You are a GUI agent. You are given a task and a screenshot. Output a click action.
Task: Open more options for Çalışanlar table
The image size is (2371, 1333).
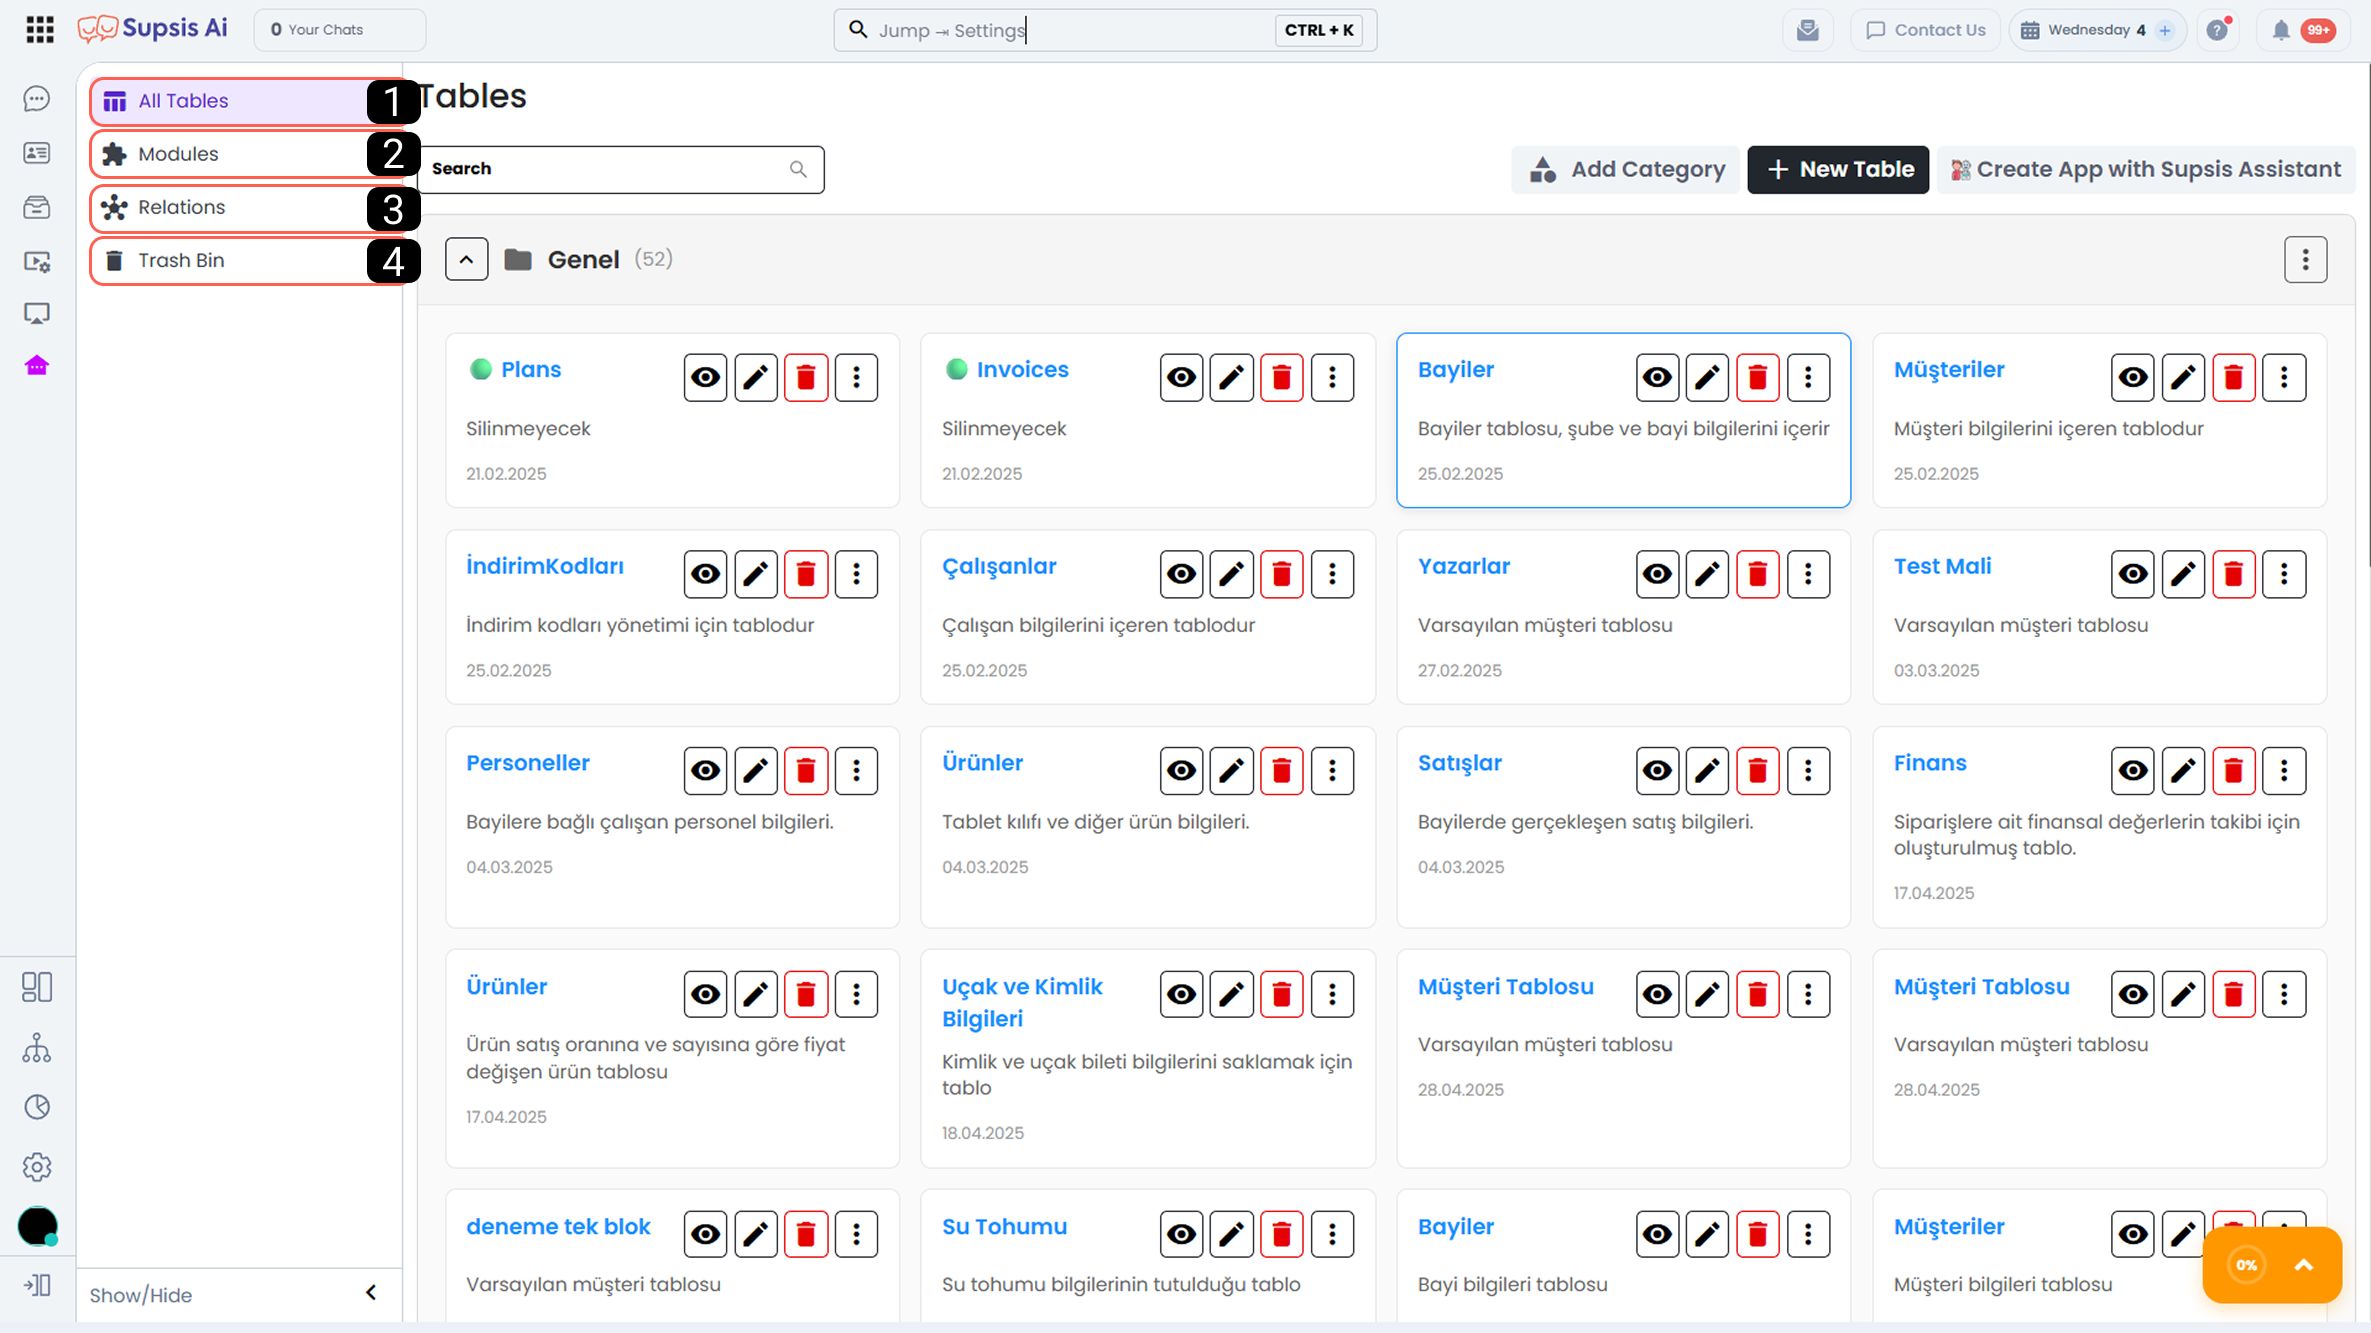coord(1332,574)
